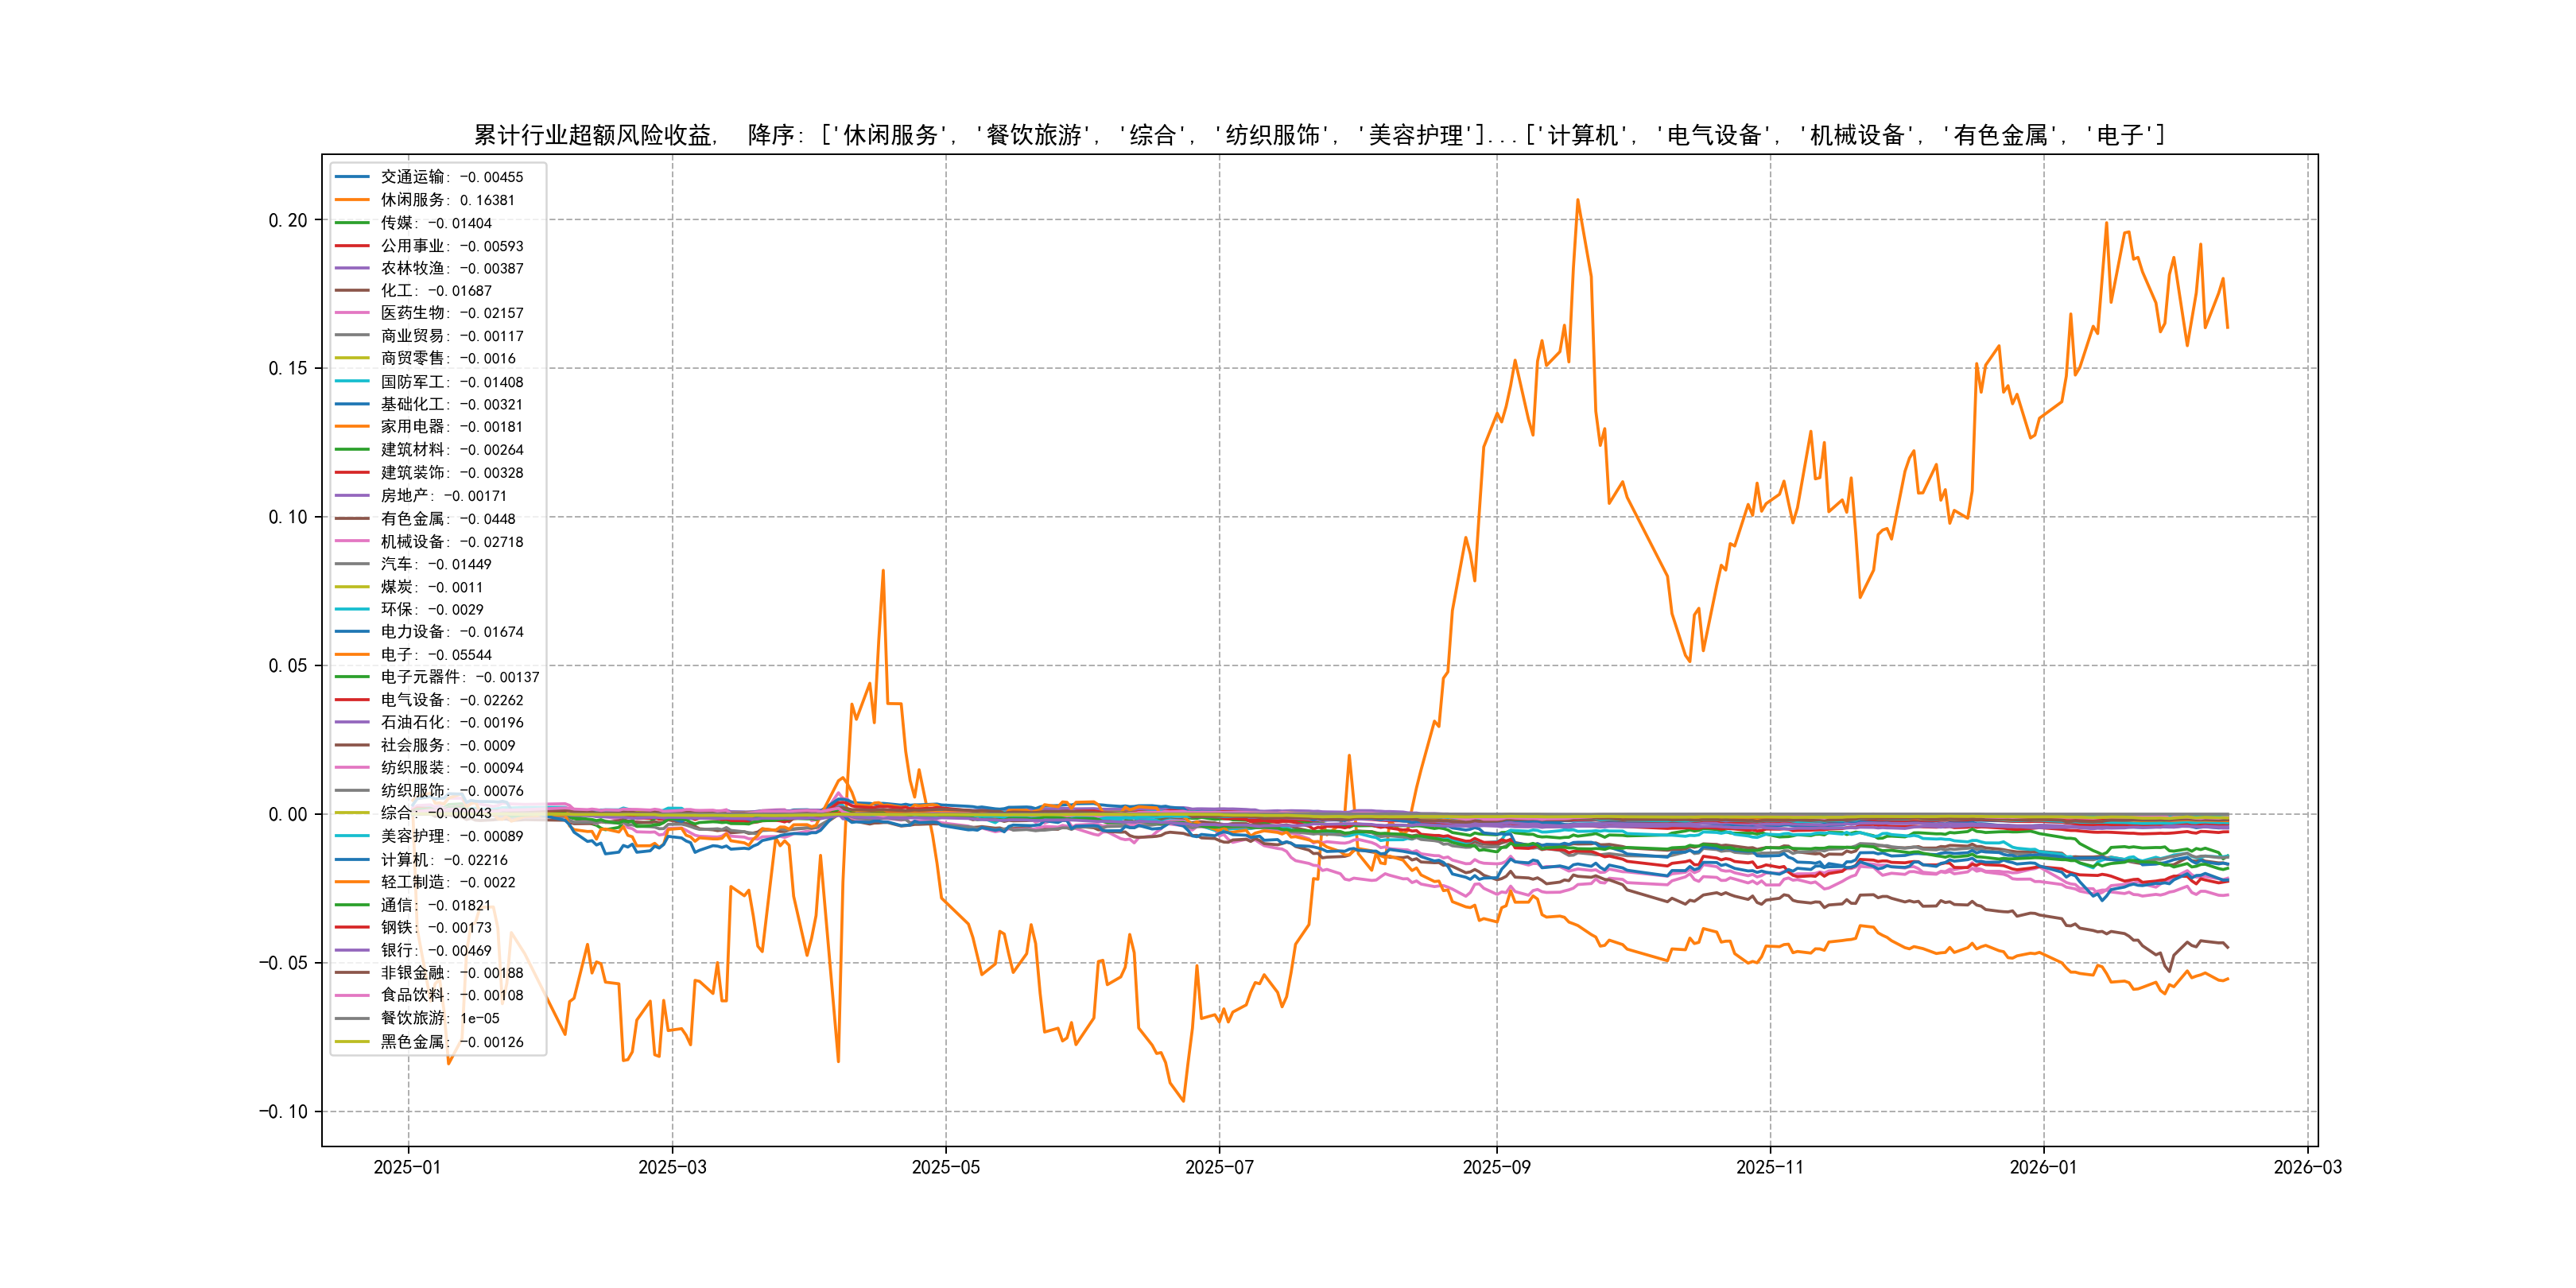
Task: Click the 0.20 y-axis tick label
Action: click(288, 220)
